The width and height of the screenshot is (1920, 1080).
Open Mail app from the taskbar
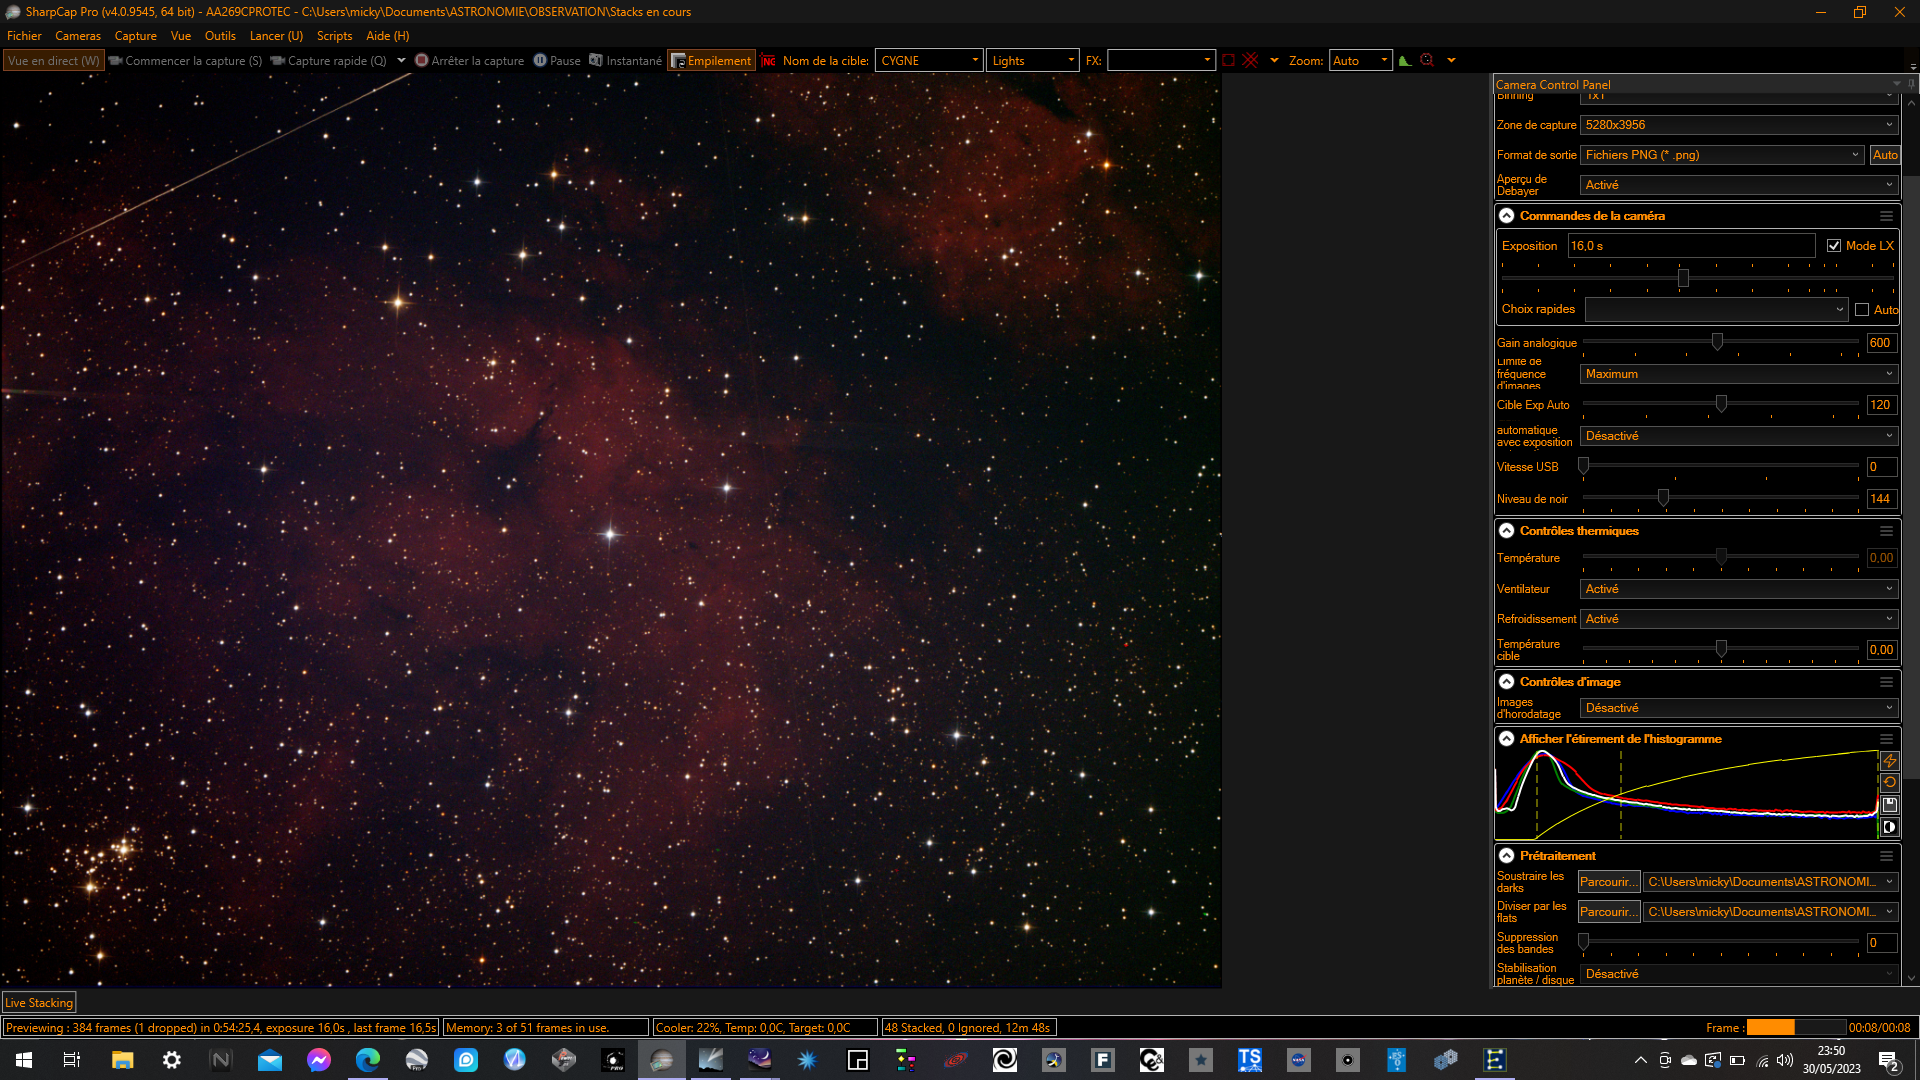pyautogui.click(x=270, y=1060)
